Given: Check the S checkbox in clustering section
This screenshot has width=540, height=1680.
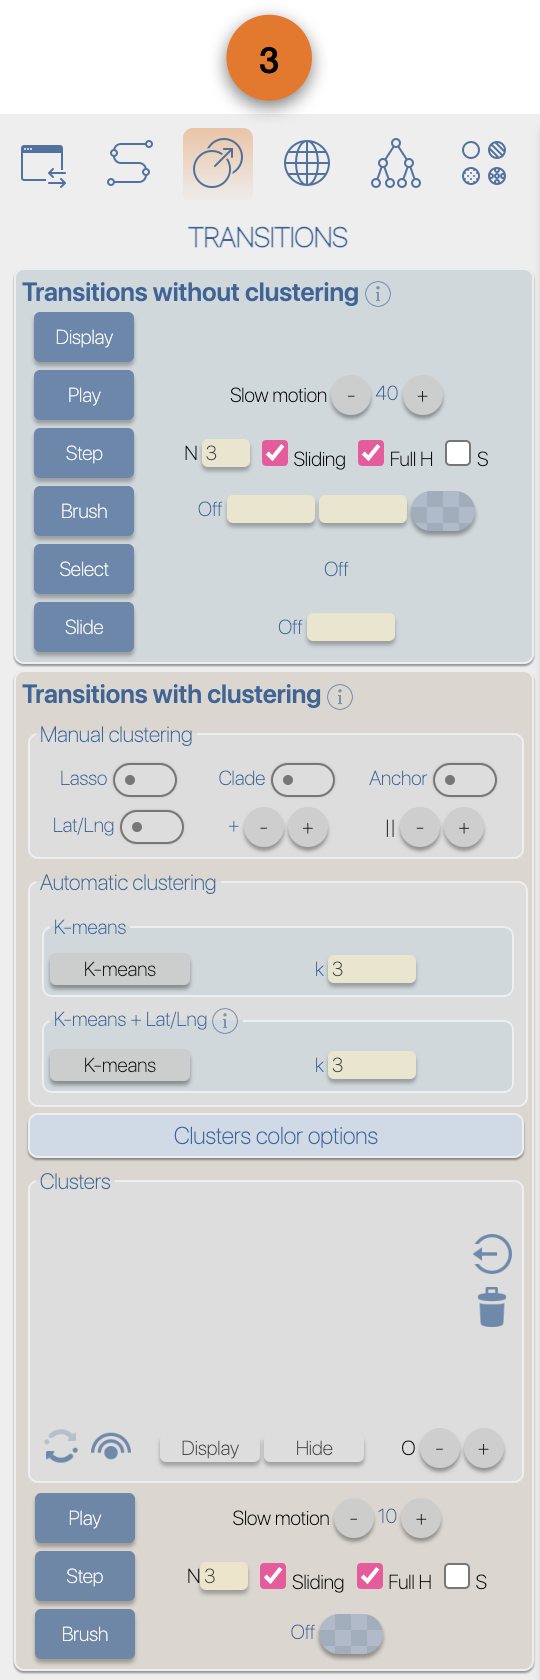Looking at the screenshot, I should pos(457,1576).
